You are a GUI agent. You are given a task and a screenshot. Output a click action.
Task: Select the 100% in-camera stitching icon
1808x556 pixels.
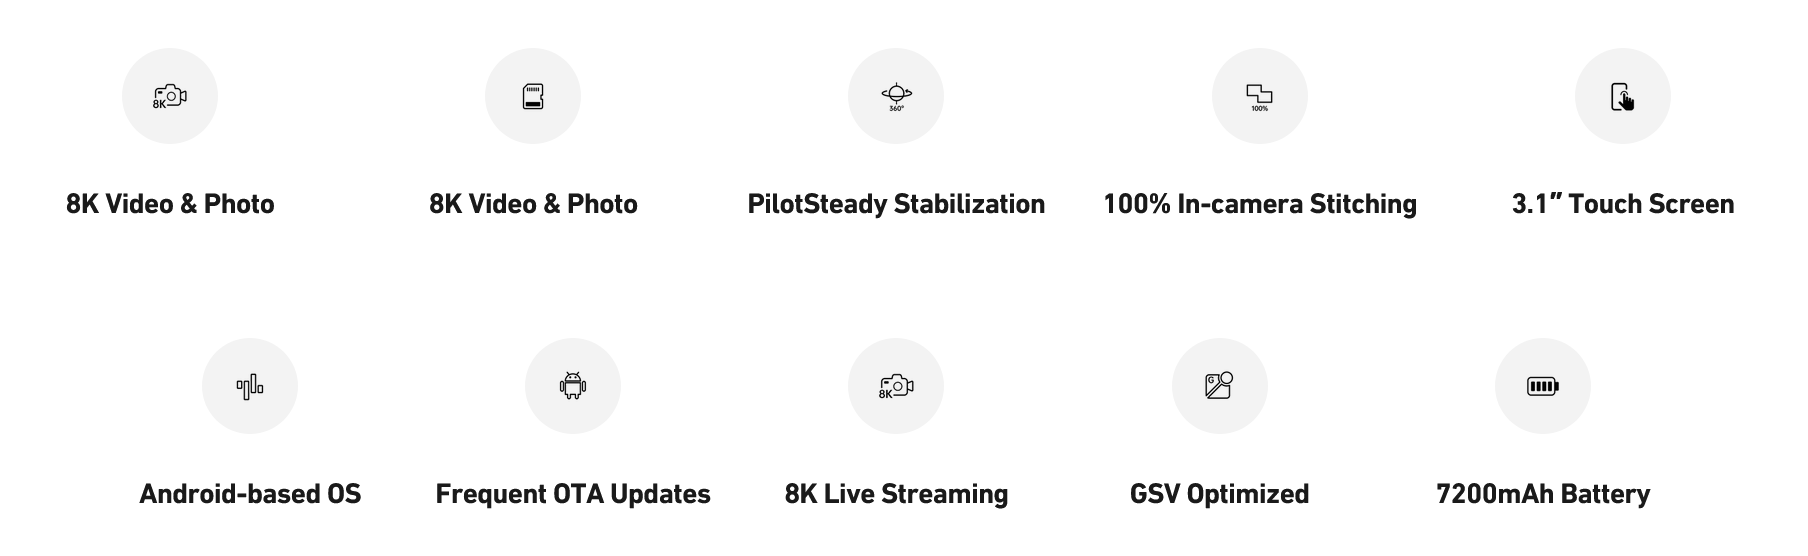(1259, 96)
